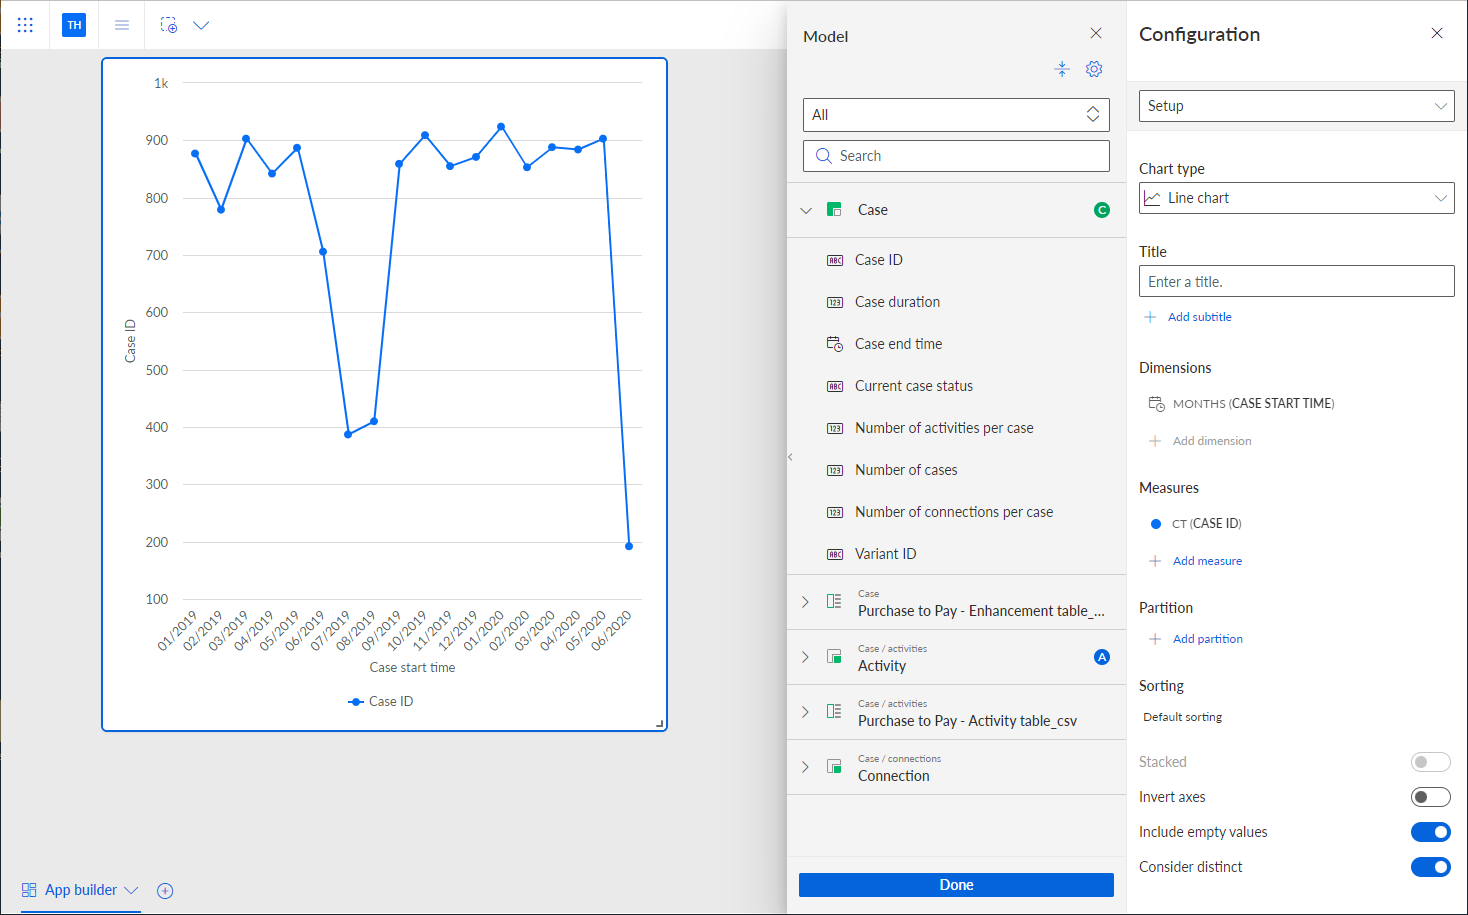The image size is (1468, 915).
Task: Close the Model panel
Action: click(1096, 33)
